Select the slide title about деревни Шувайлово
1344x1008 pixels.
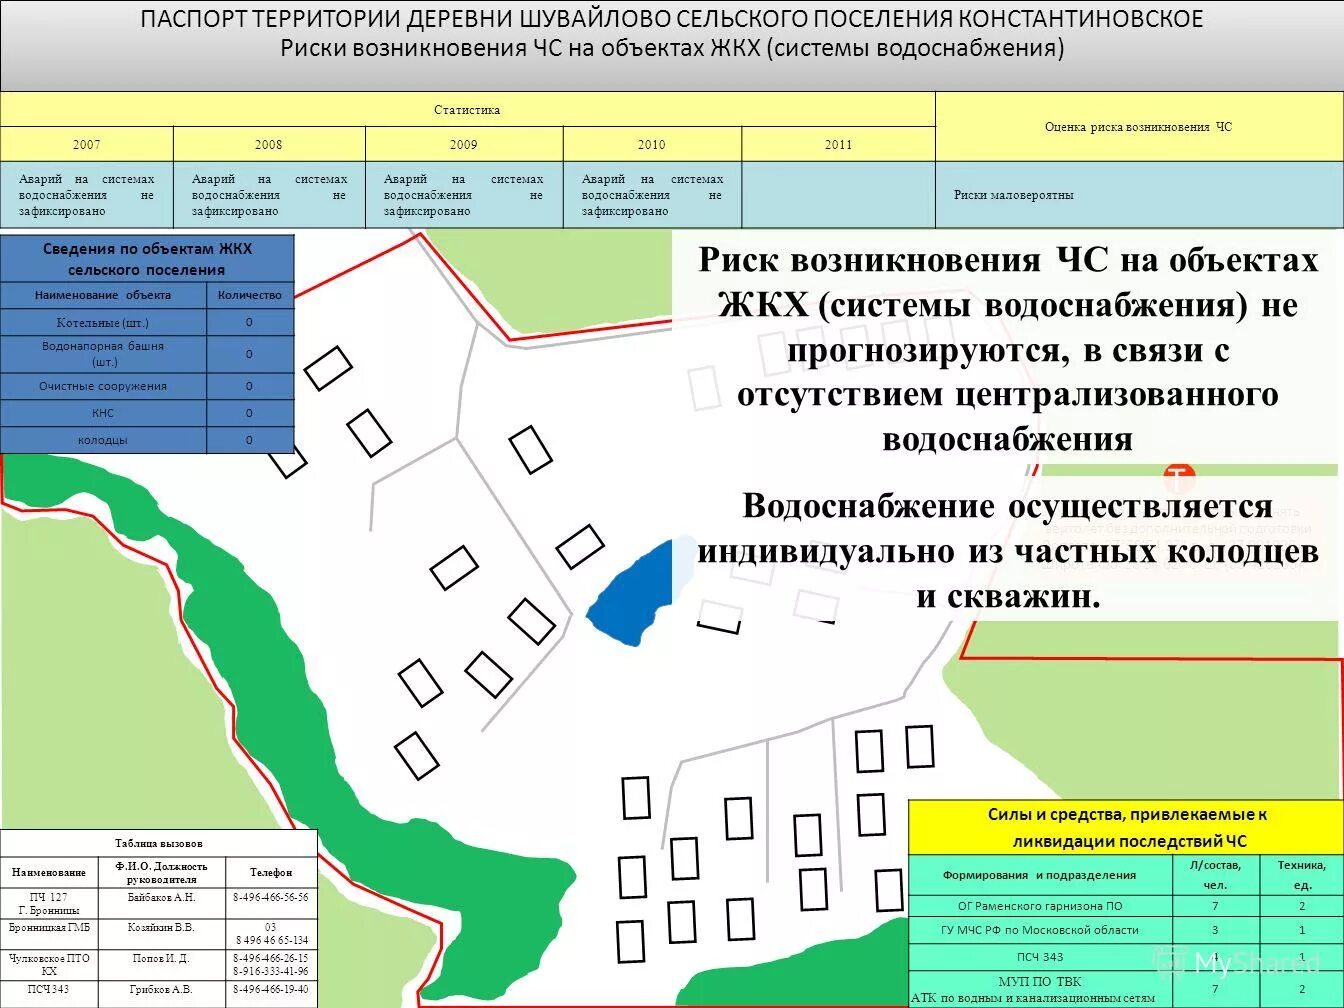(672, 19)
